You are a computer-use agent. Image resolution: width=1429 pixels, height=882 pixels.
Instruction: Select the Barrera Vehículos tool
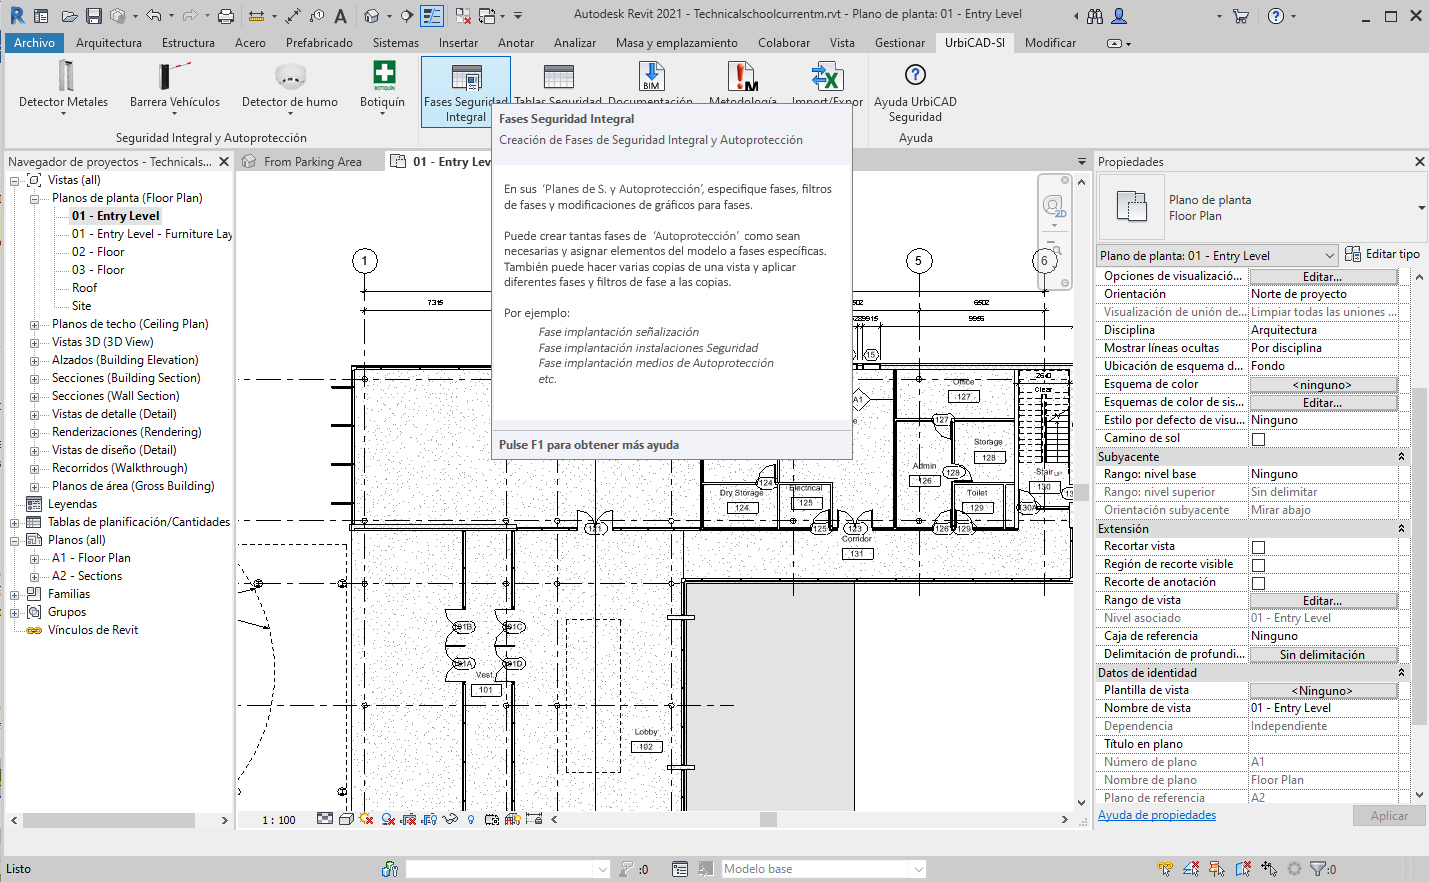174,77
